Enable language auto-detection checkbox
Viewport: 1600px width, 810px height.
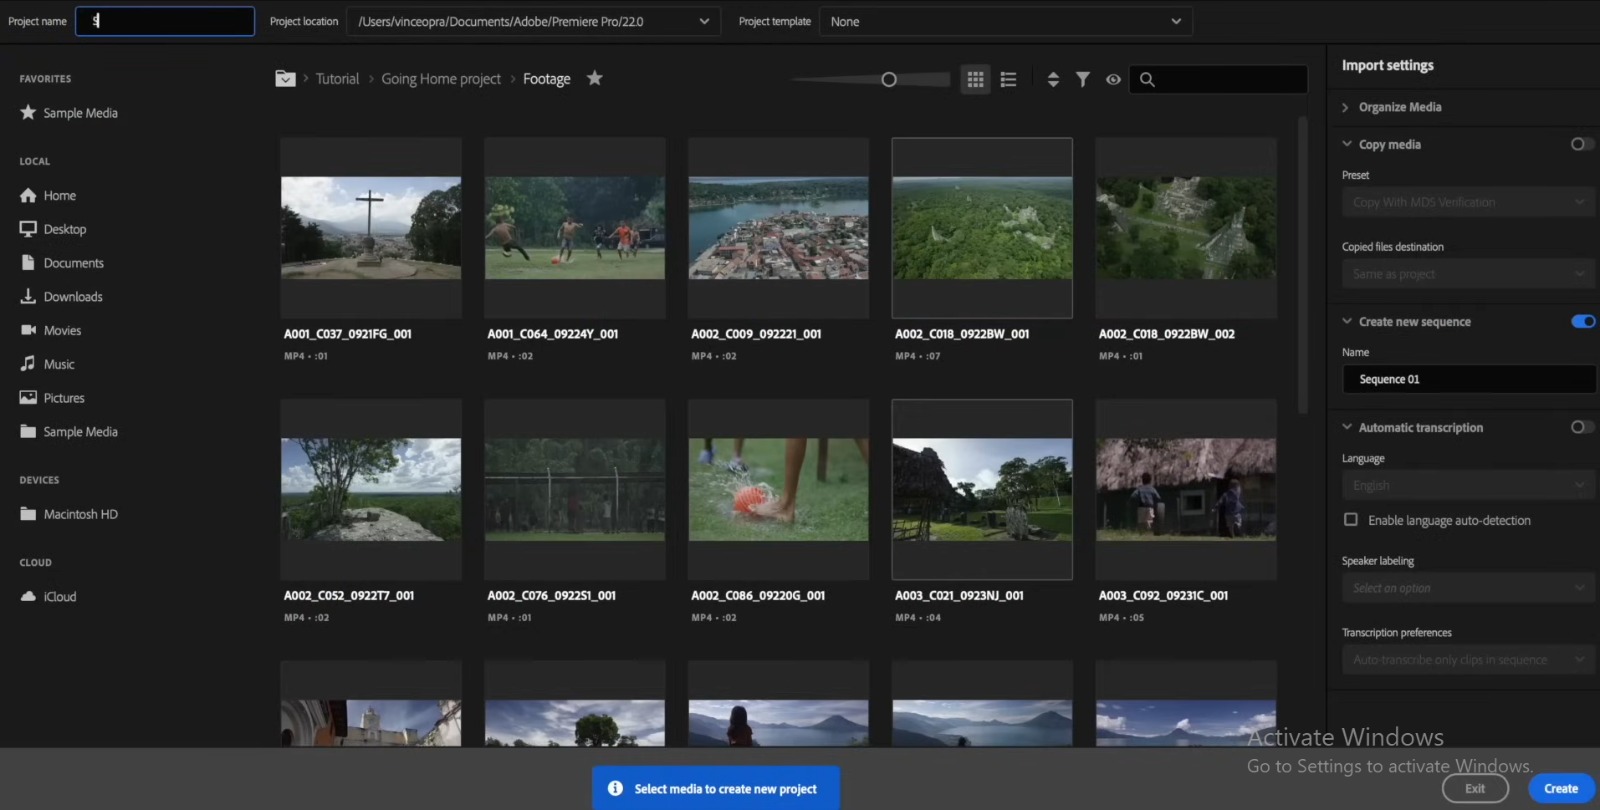1351,520
